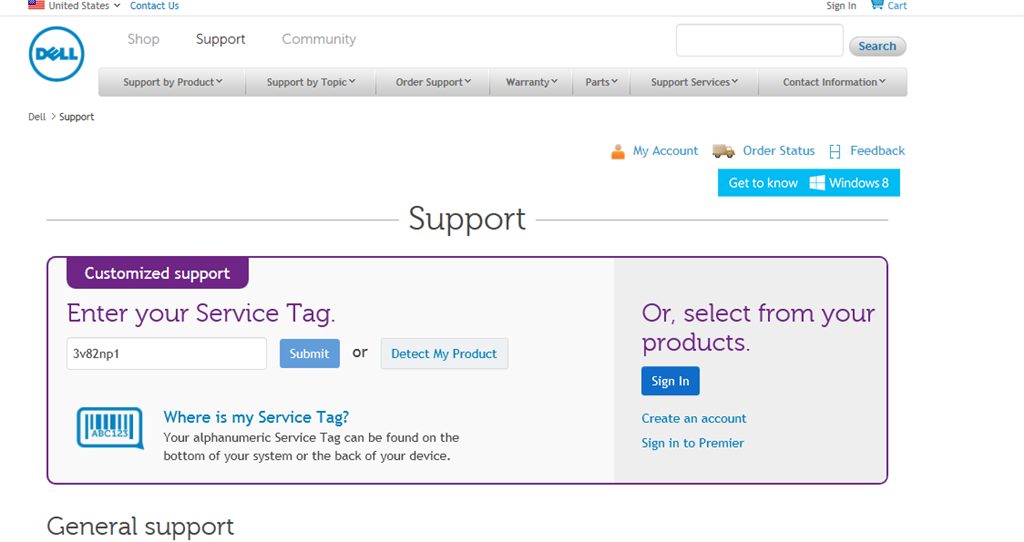
Task: Click the Service Tag barcode icon
Action: pyautogui.click(x=110, y=428)
